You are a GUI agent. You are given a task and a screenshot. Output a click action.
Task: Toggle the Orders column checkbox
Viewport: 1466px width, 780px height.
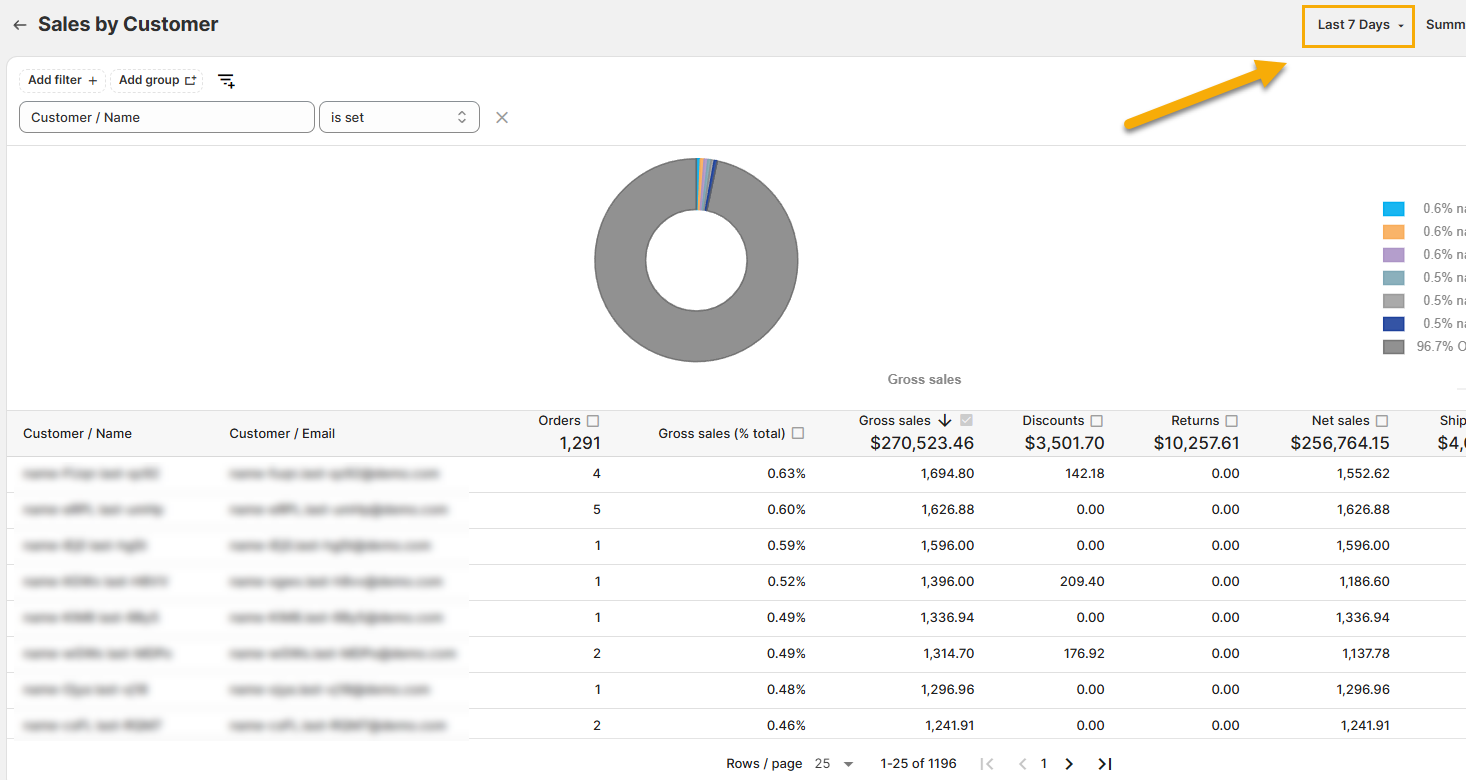593,421
